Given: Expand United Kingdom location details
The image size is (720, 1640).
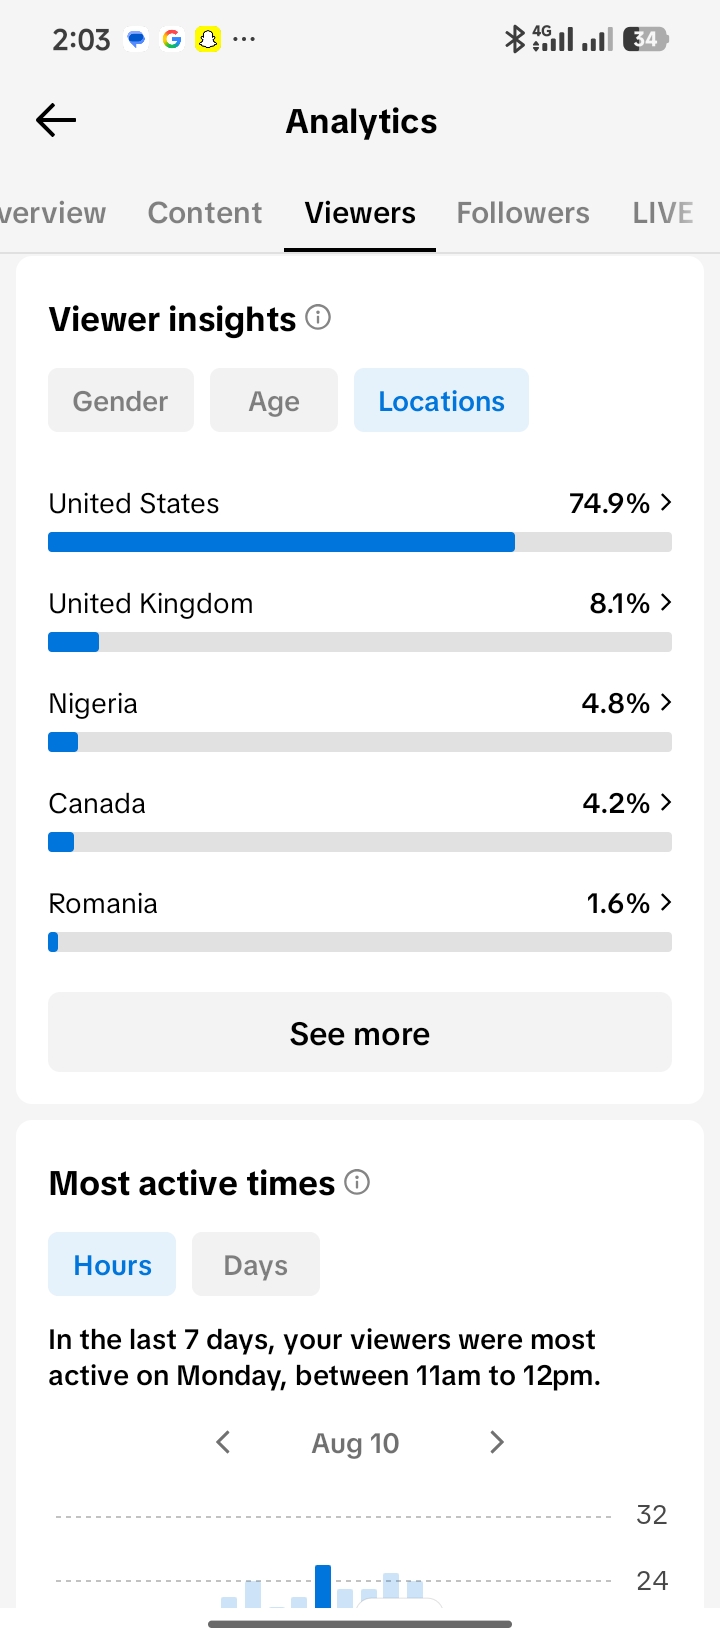Looking at the screenshot, I should (360, 620).
